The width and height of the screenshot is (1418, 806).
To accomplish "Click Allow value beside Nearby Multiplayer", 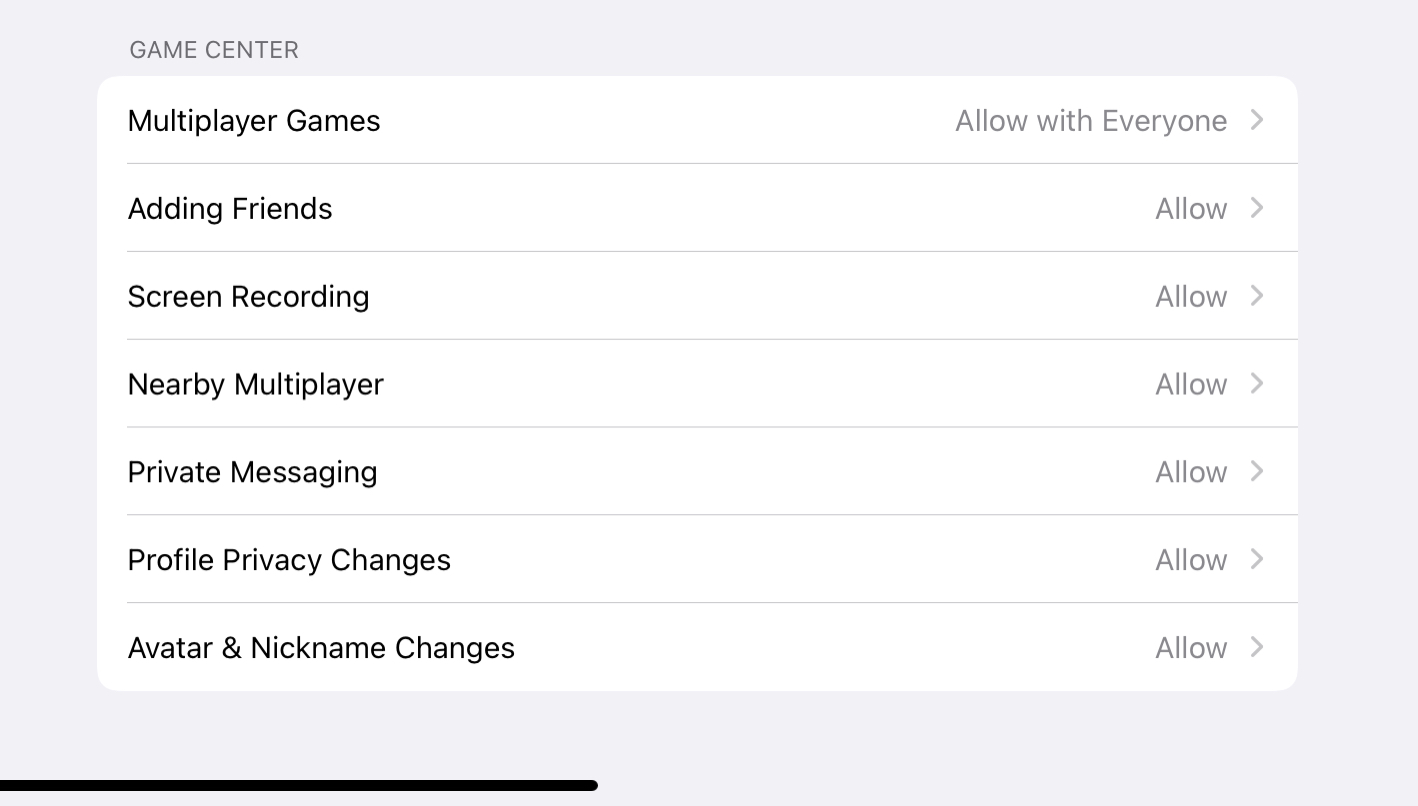I will 1191,385.
